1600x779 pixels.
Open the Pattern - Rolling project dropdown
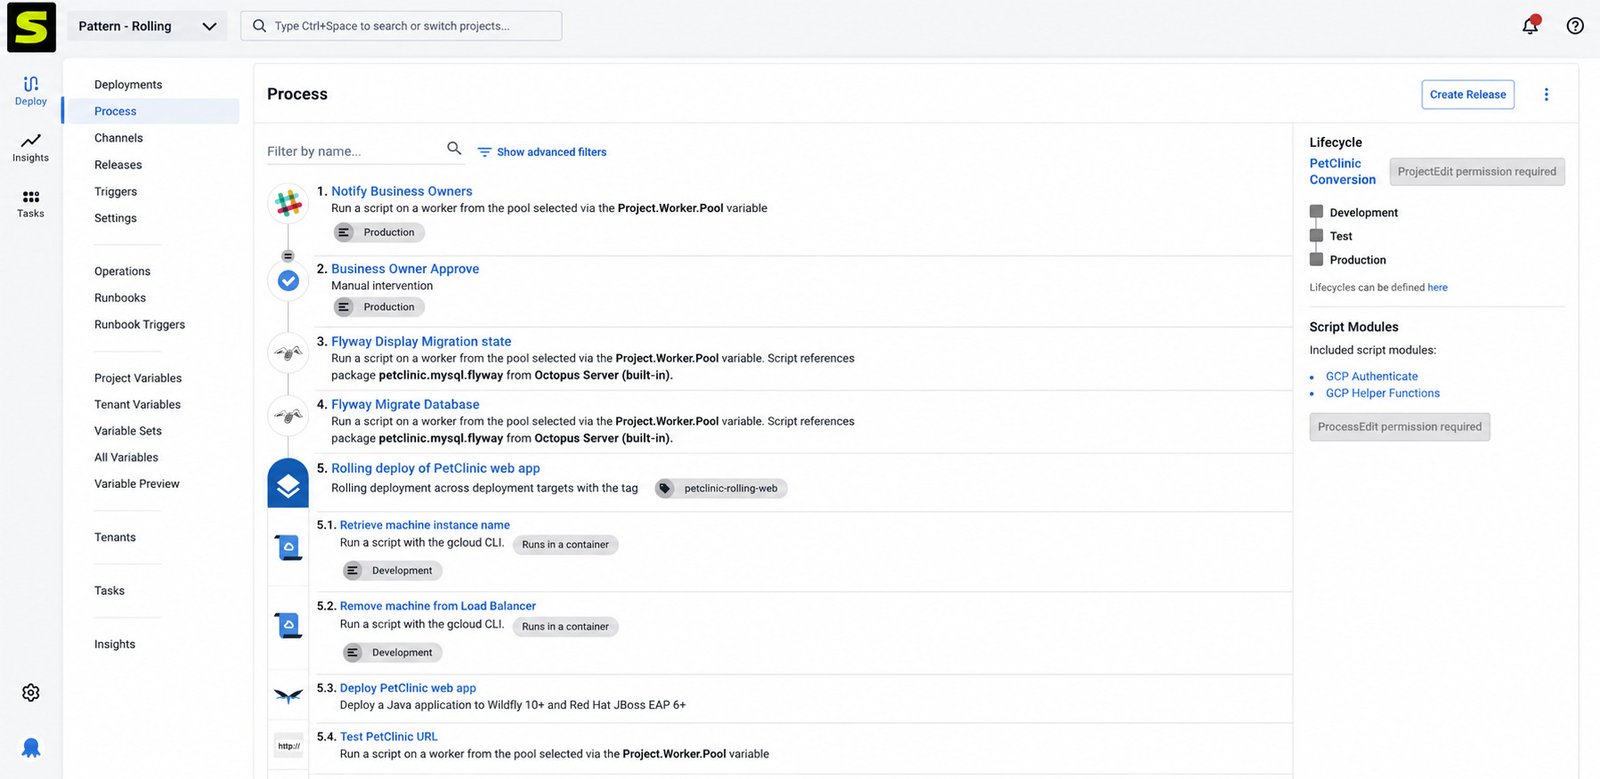click(x=147, y=26)
